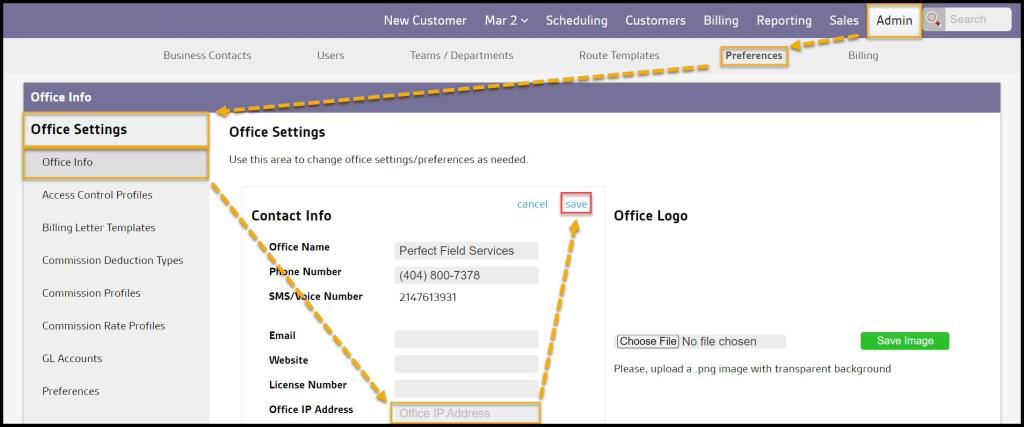The width and height of the screenshot is (1024, 427).
Task: Click the save link in Contact Info
Action: click(576, 204)
